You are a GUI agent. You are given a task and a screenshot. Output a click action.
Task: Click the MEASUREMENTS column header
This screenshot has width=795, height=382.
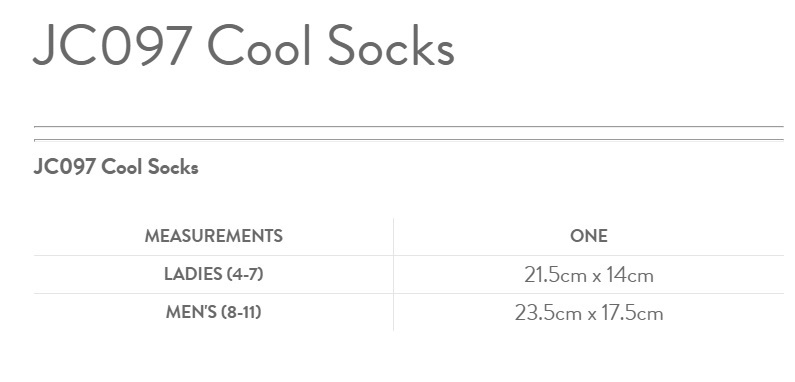click(x=213, y=236)
